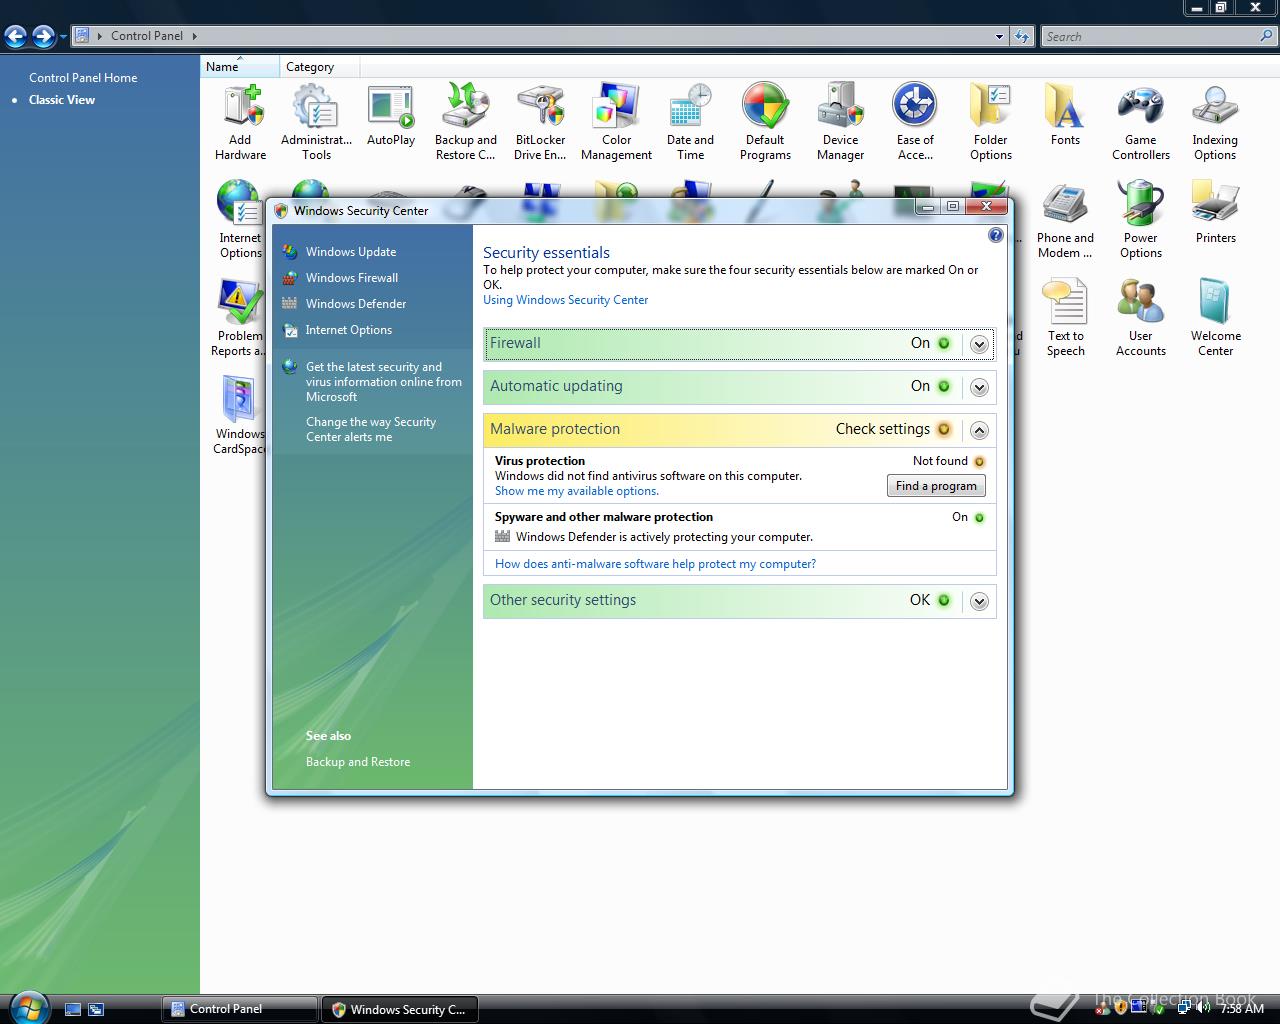Open Ease of Access Center icon
Image resolution: width=1280 pixels, height=1024 pixels.
click(915, 122)
